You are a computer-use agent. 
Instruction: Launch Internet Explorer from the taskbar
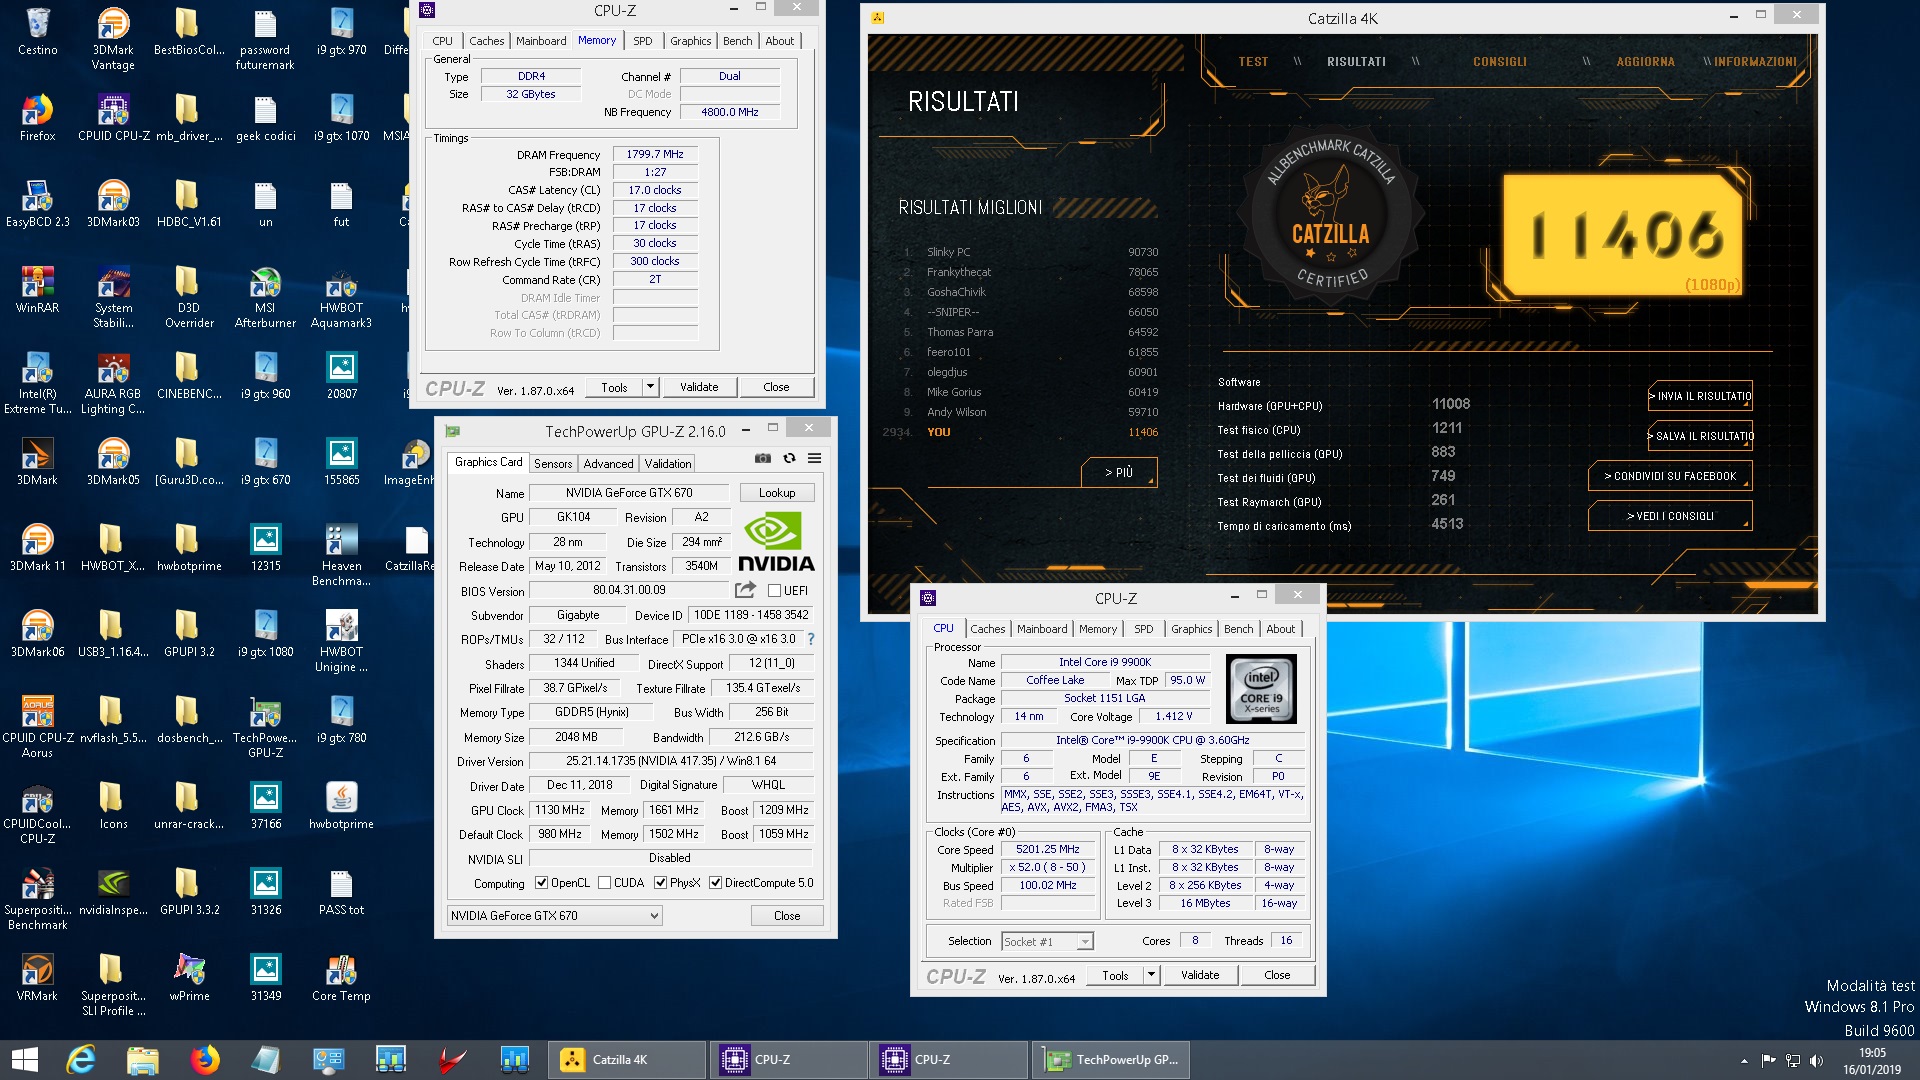click(81, 1060)
